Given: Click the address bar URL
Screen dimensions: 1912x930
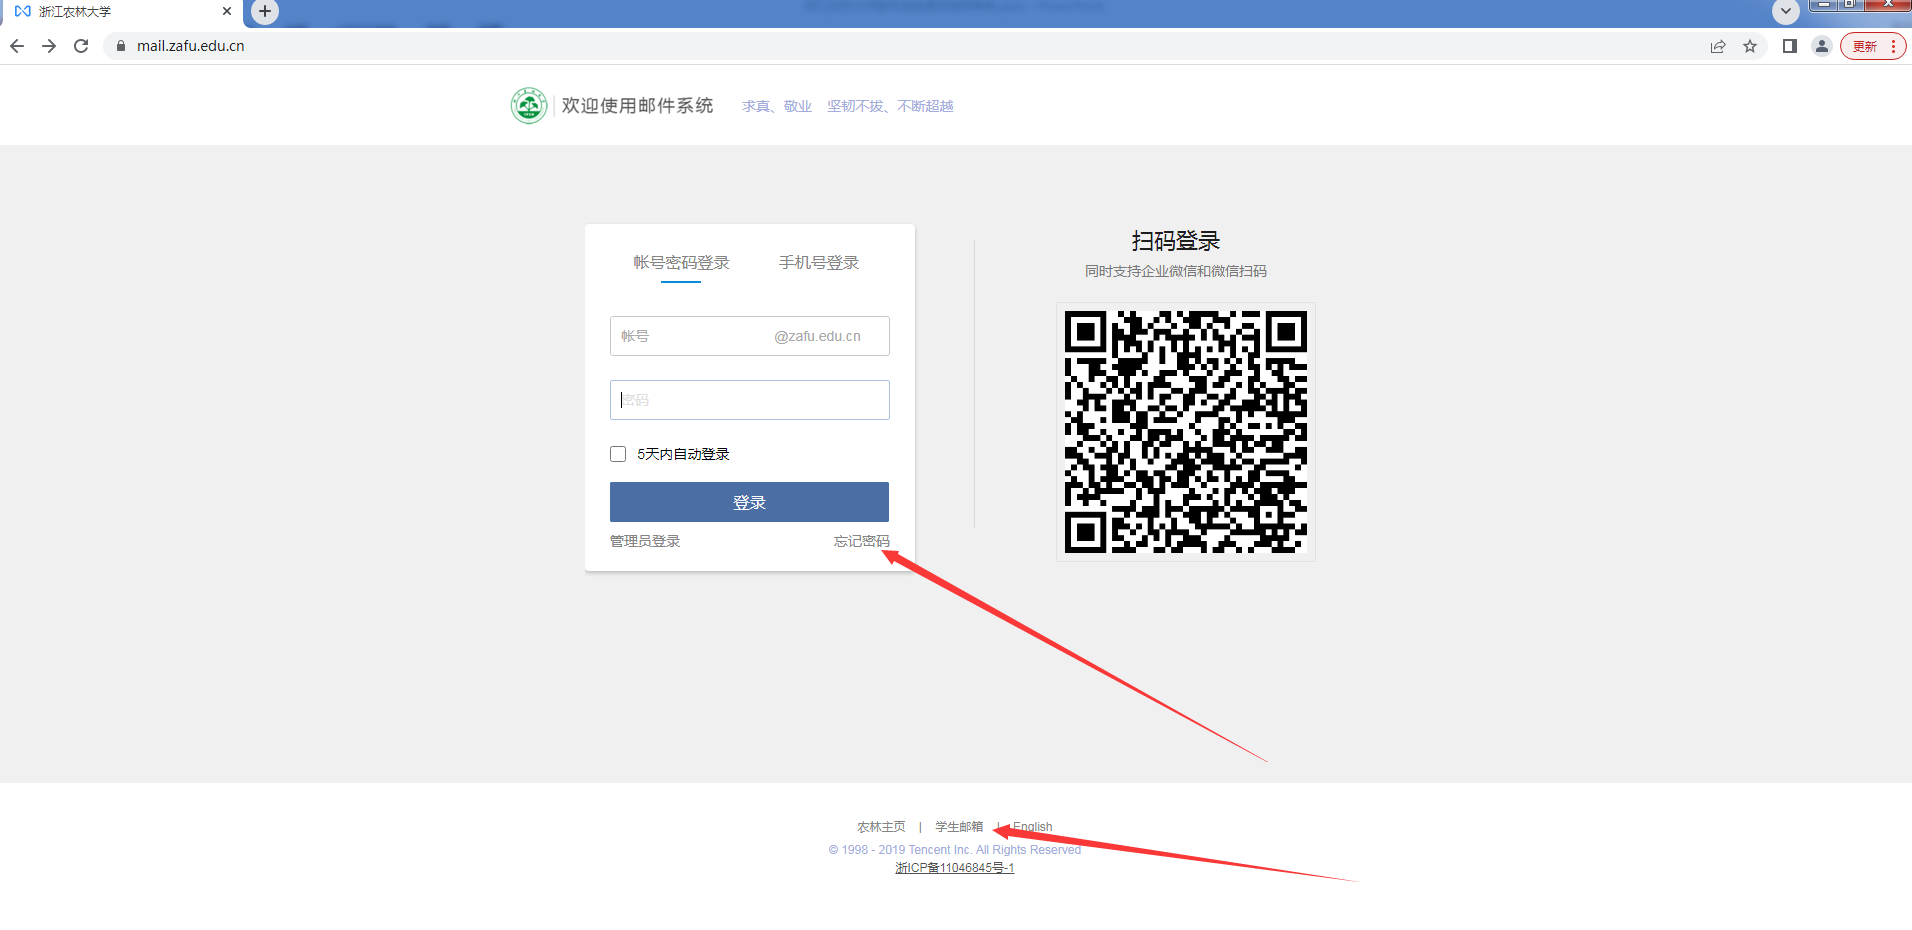Looking at the screenshot, I should (x=190, y=46).
